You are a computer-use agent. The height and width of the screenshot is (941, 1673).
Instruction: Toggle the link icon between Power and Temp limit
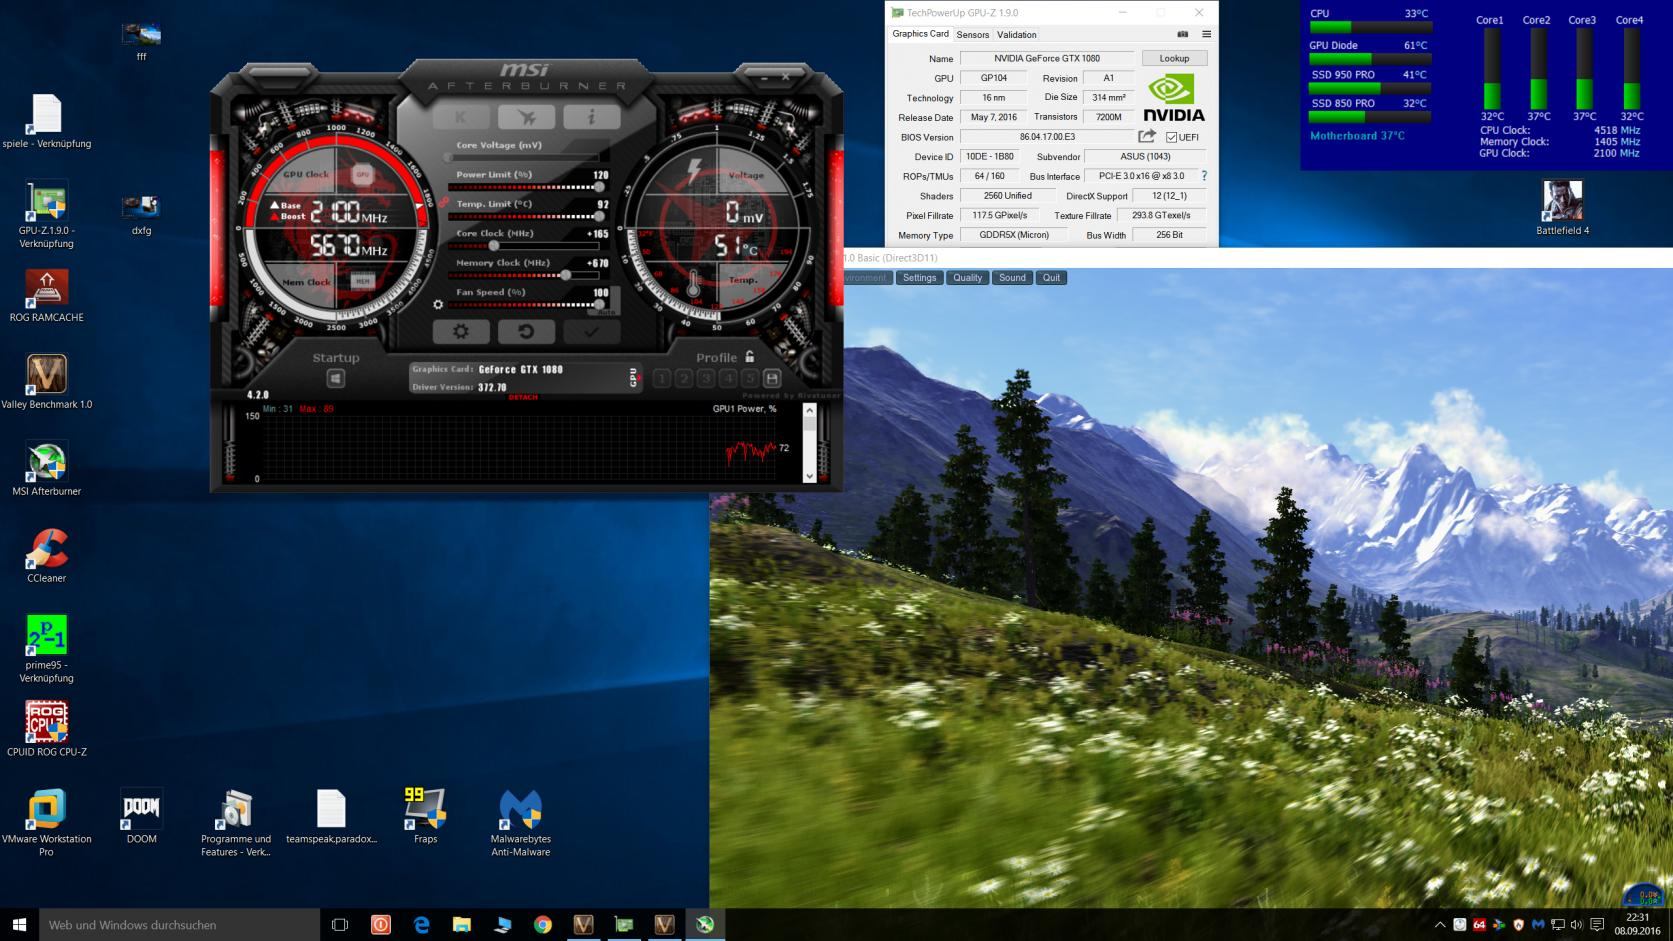pyautogui.click(x=443, y=201)
